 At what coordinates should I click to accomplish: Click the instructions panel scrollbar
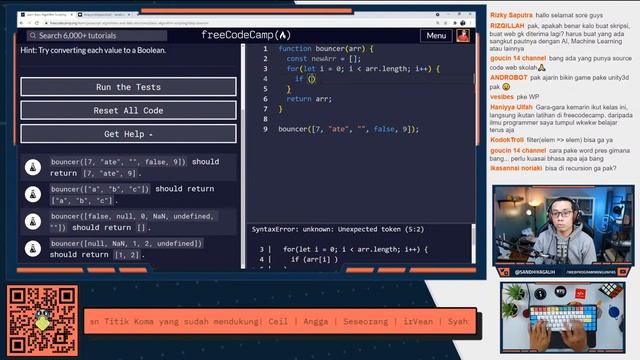tap(243, 157)
